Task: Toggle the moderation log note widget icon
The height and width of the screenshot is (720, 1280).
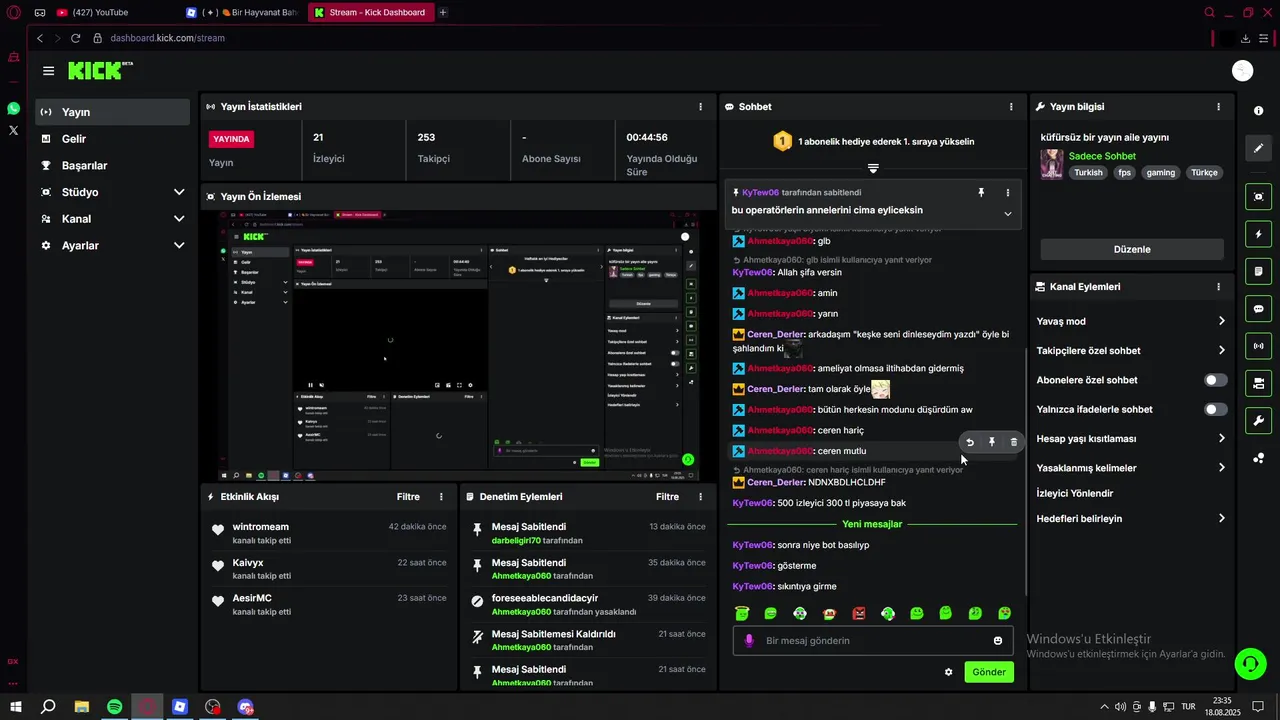Action: pyautogui.click(x=1258, y=271)
